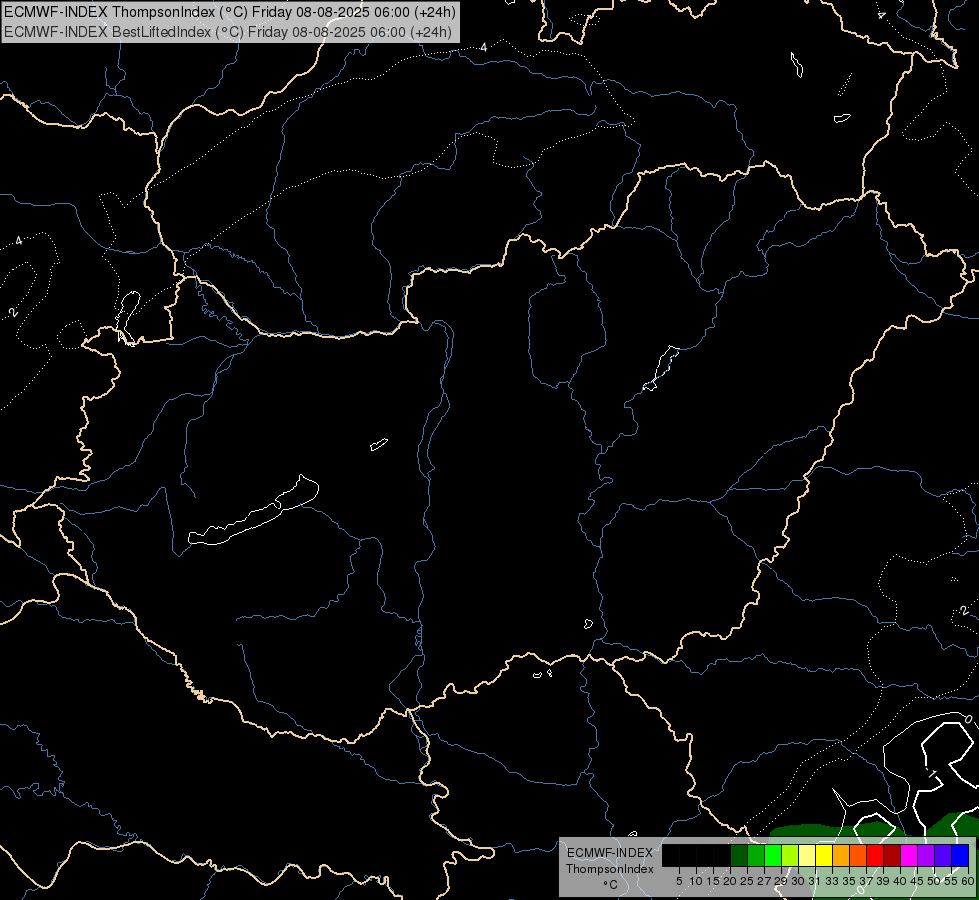Click the '°C' unit label in the legend
Image resolution: width=979 pixels, height=900 pixels.
[x=610, y=885]
